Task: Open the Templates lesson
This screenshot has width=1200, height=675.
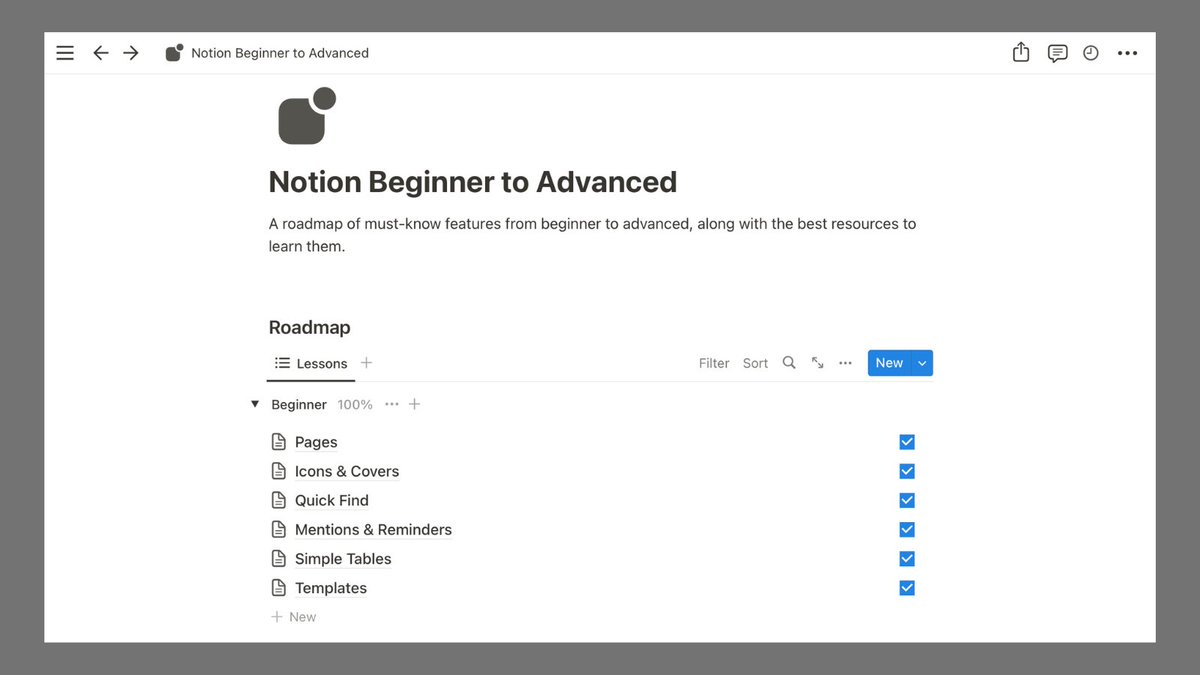Action: 331,588
